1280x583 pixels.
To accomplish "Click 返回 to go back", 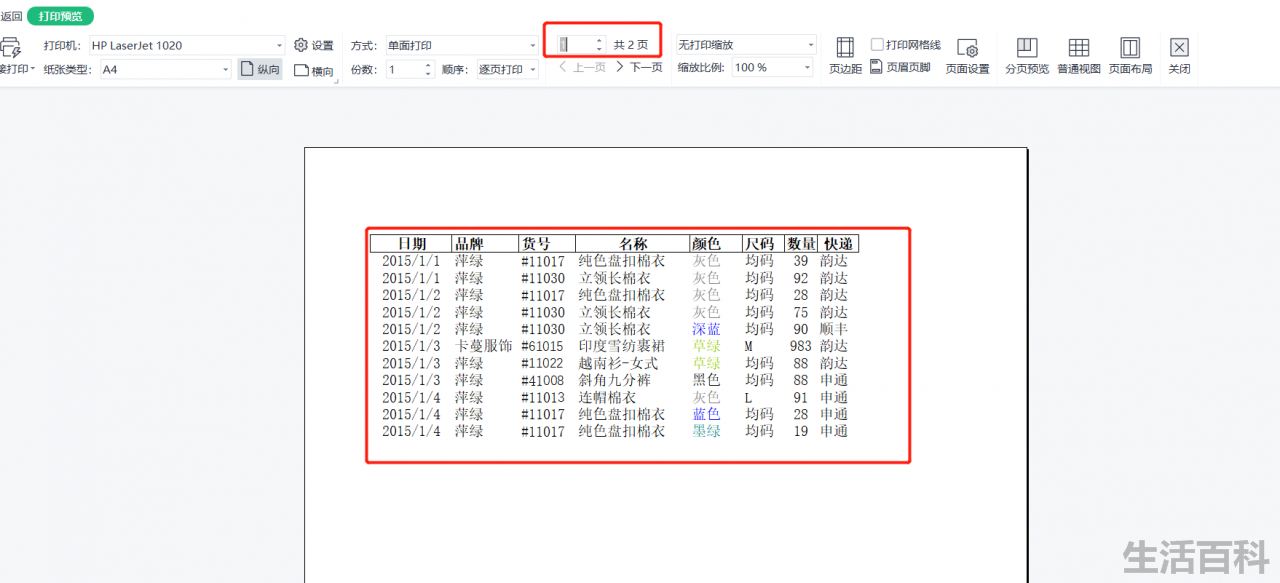I will (x=11, y=16).
